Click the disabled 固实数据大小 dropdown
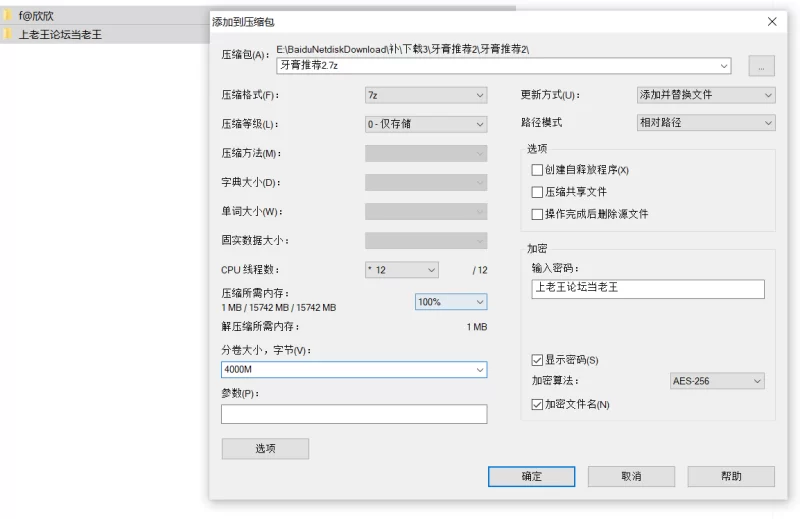This screenshot has height=519, width=800. (x=426, y=240)
